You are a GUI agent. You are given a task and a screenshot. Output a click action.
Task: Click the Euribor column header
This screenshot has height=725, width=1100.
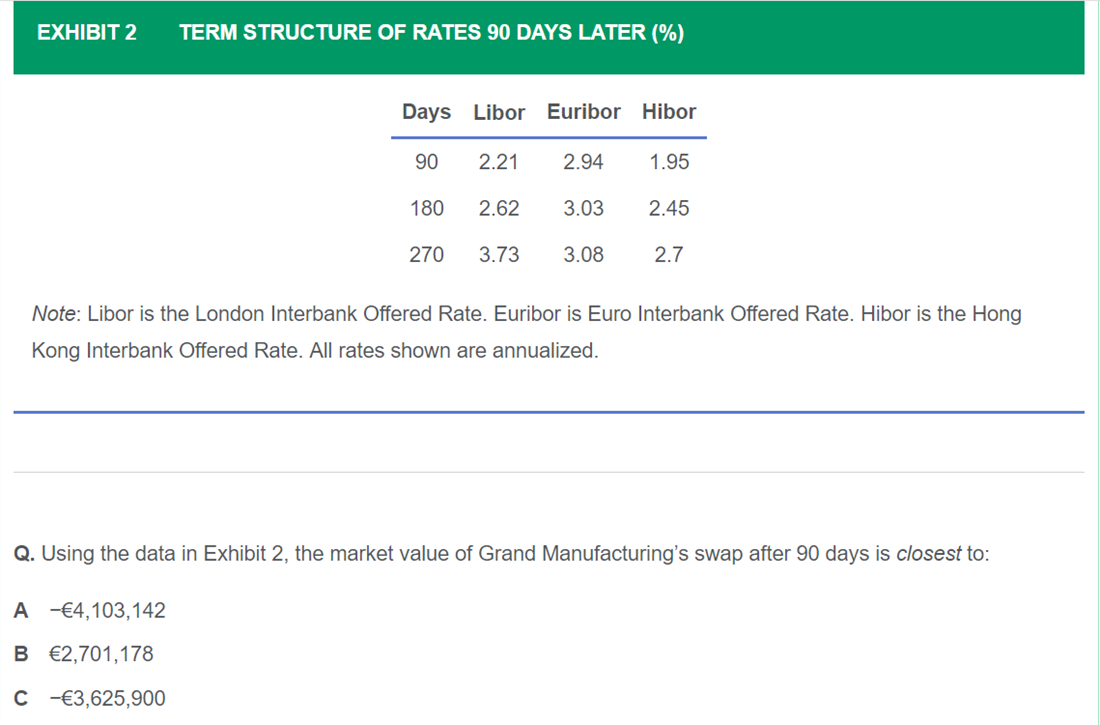pos(583,112)
